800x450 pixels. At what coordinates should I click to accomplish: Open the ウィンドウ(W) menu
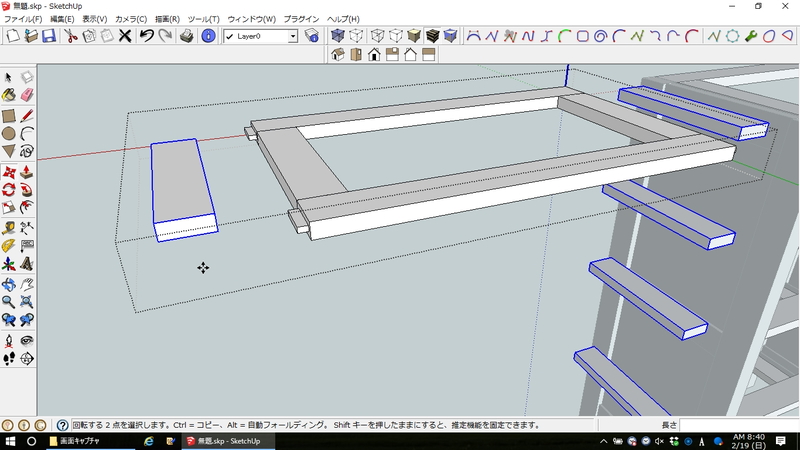click(x=251, y=19)
